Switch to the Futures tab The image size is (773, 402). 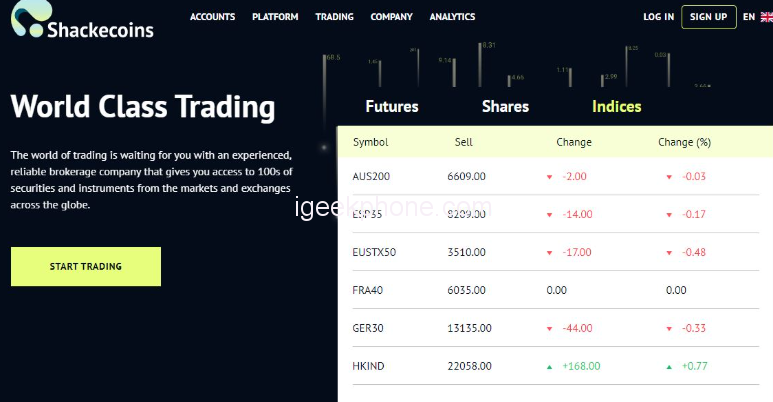point(392,106)
